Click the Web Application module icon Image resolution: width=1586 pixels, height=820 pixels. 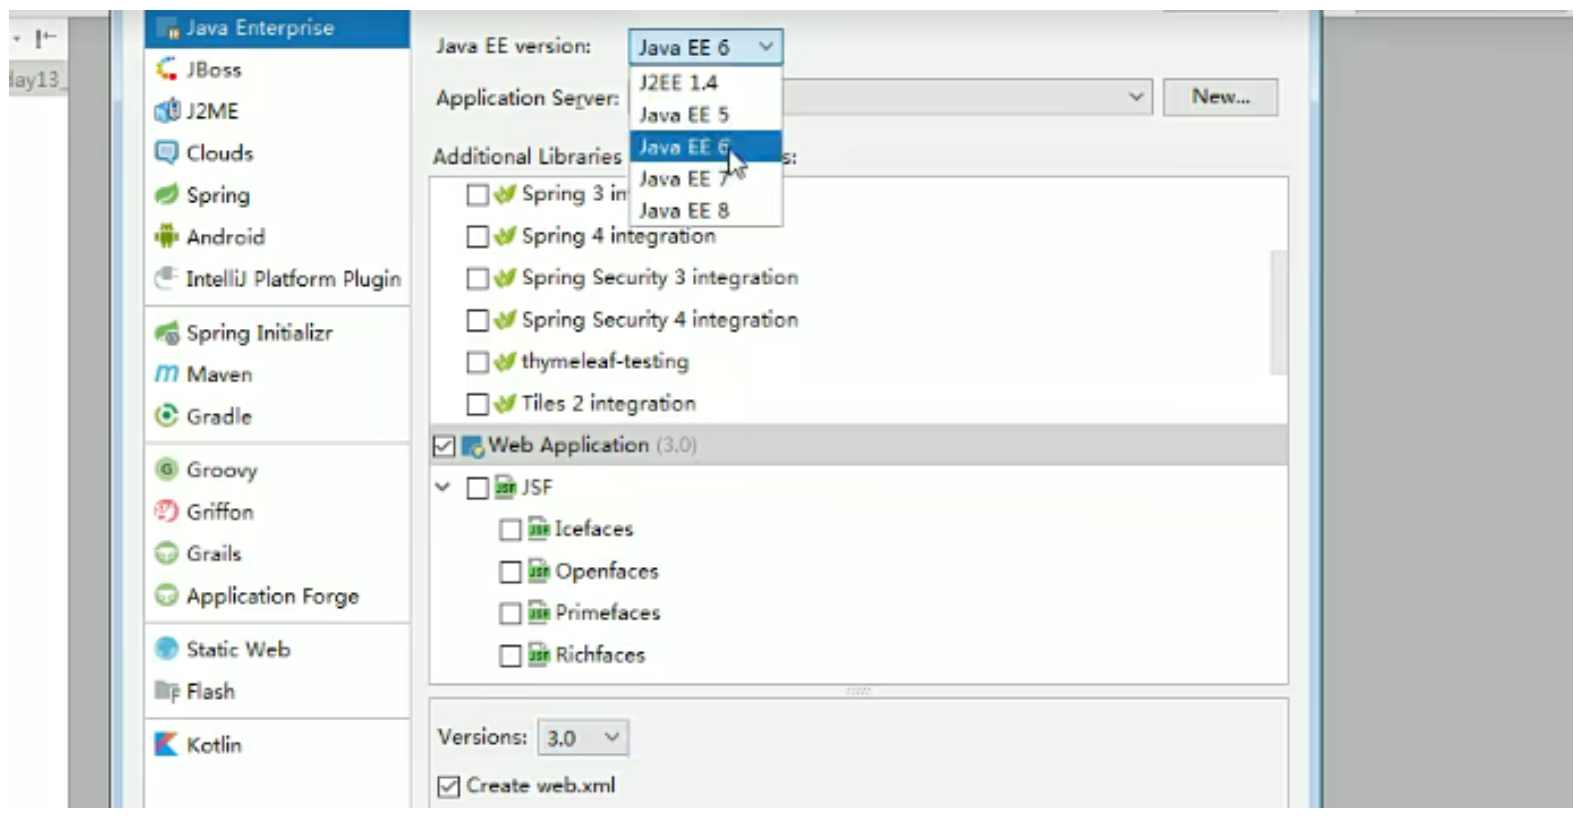pos(473,446)
